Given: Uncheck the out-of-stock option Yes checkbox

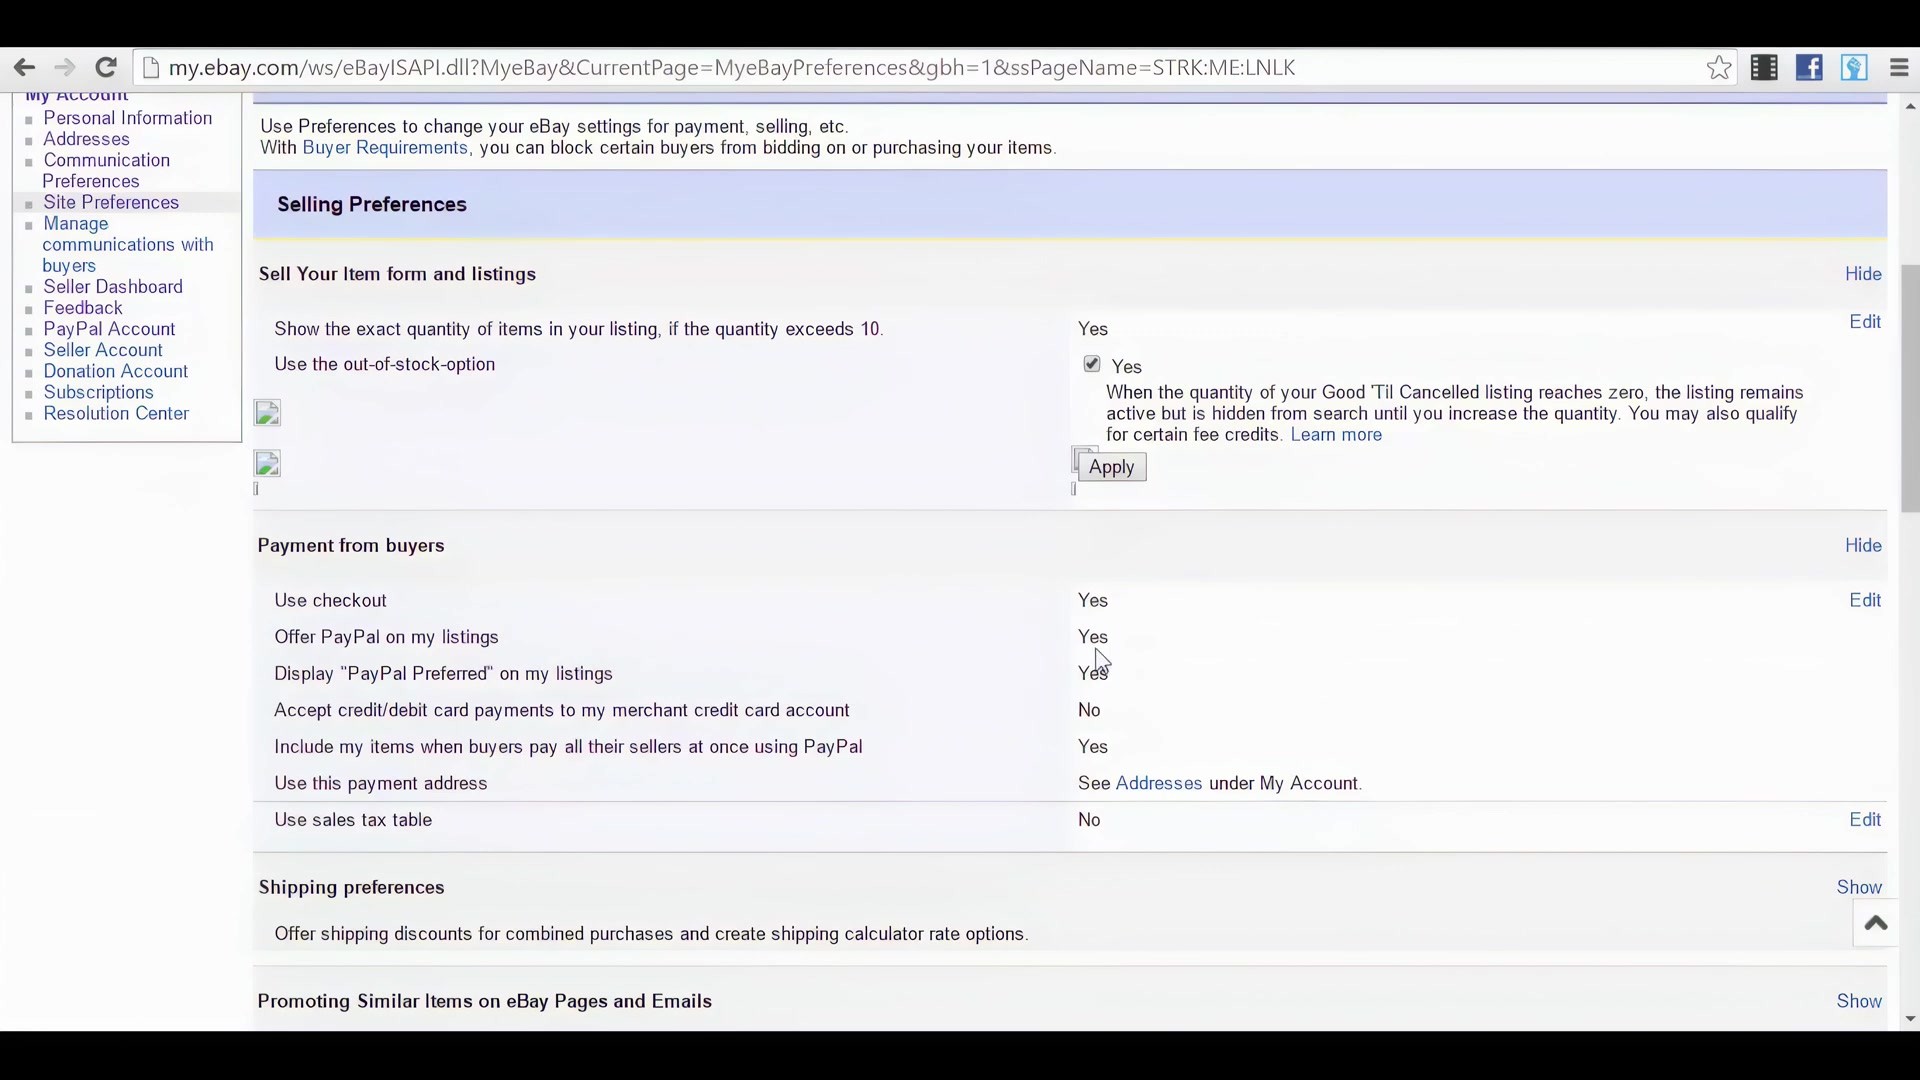Looking at the screenshot, I should (1092, 365).
